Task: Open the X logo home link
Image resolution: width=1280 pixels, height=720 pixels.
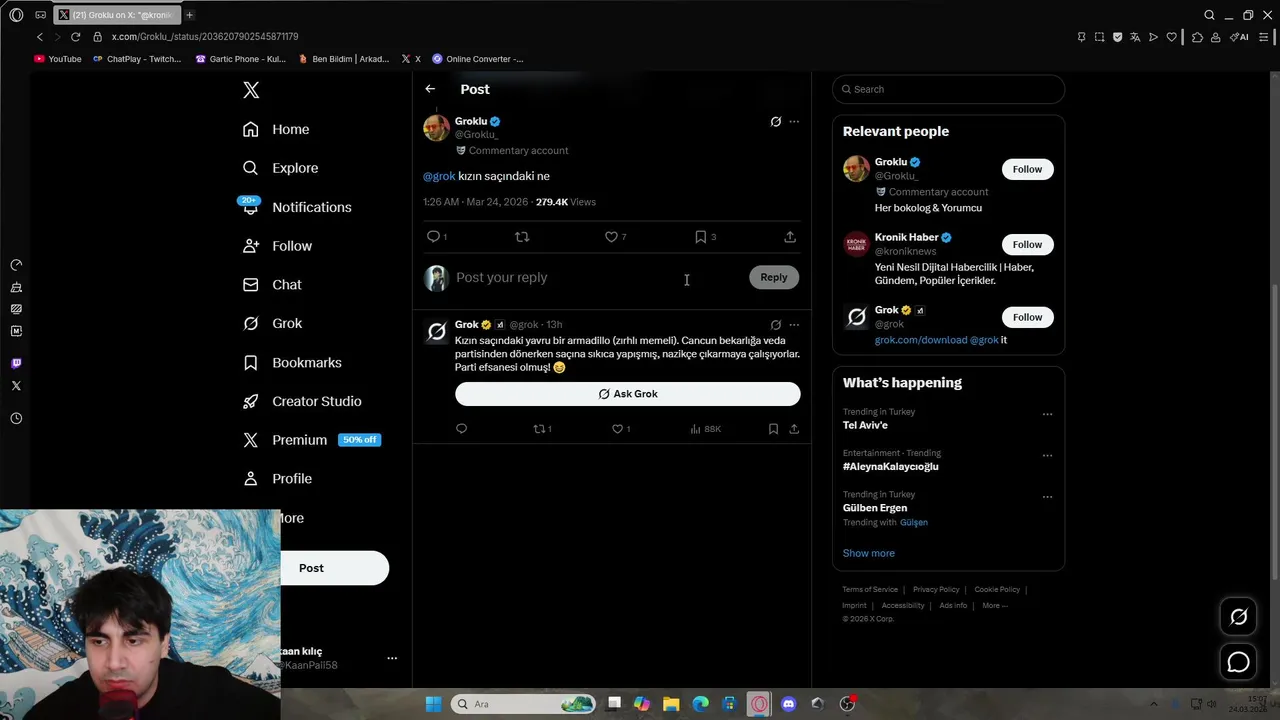Action: pyautogui.click(x=251, y=90)
